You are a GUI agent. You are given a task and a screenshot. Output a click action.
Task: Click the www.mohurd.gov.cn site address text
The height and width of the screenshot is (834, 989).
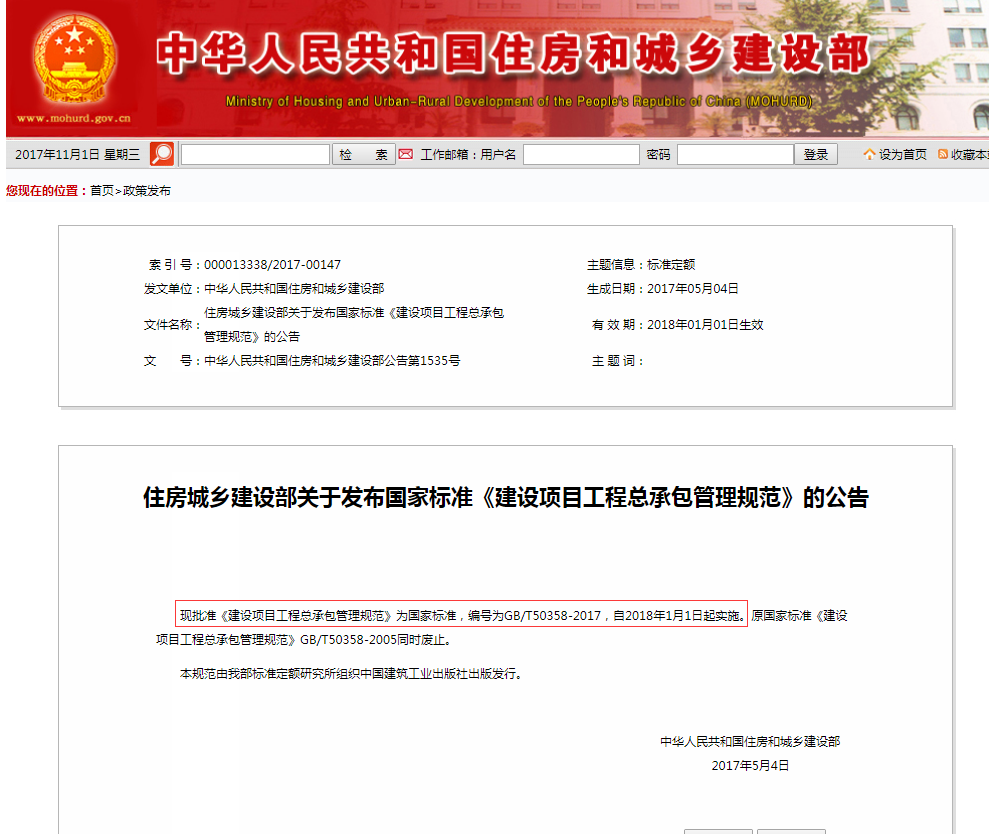(74, 118)
